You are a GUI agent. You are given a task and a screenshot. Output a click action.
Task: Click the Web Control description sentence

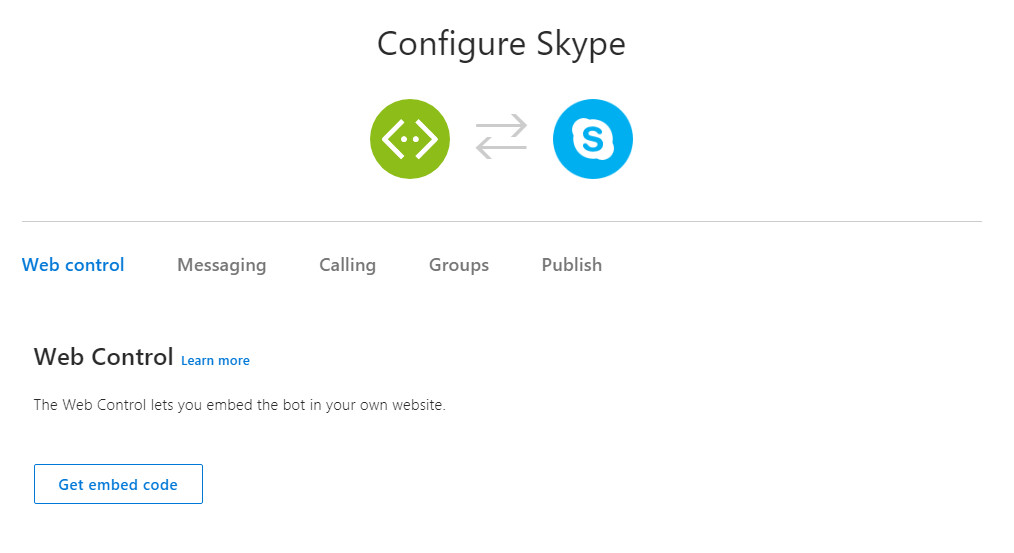(x=240, y=406)
